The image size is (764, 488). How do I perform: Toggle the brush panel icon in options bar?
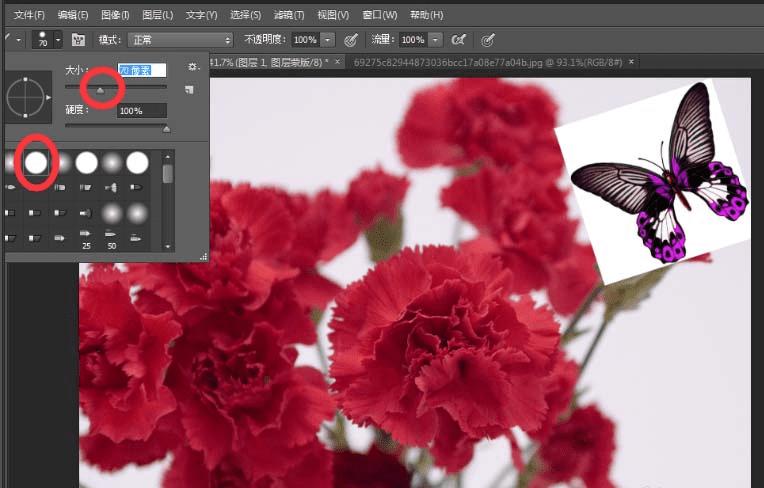point(78,40)
